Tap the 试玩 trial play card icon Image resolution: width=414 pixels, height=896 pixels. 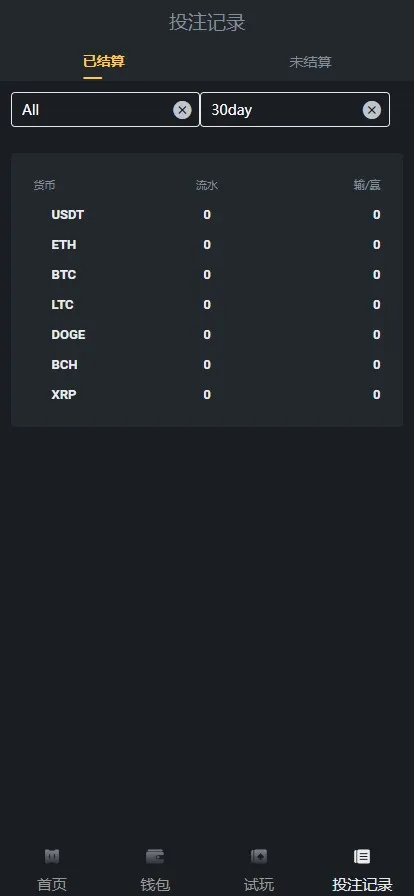258,856
